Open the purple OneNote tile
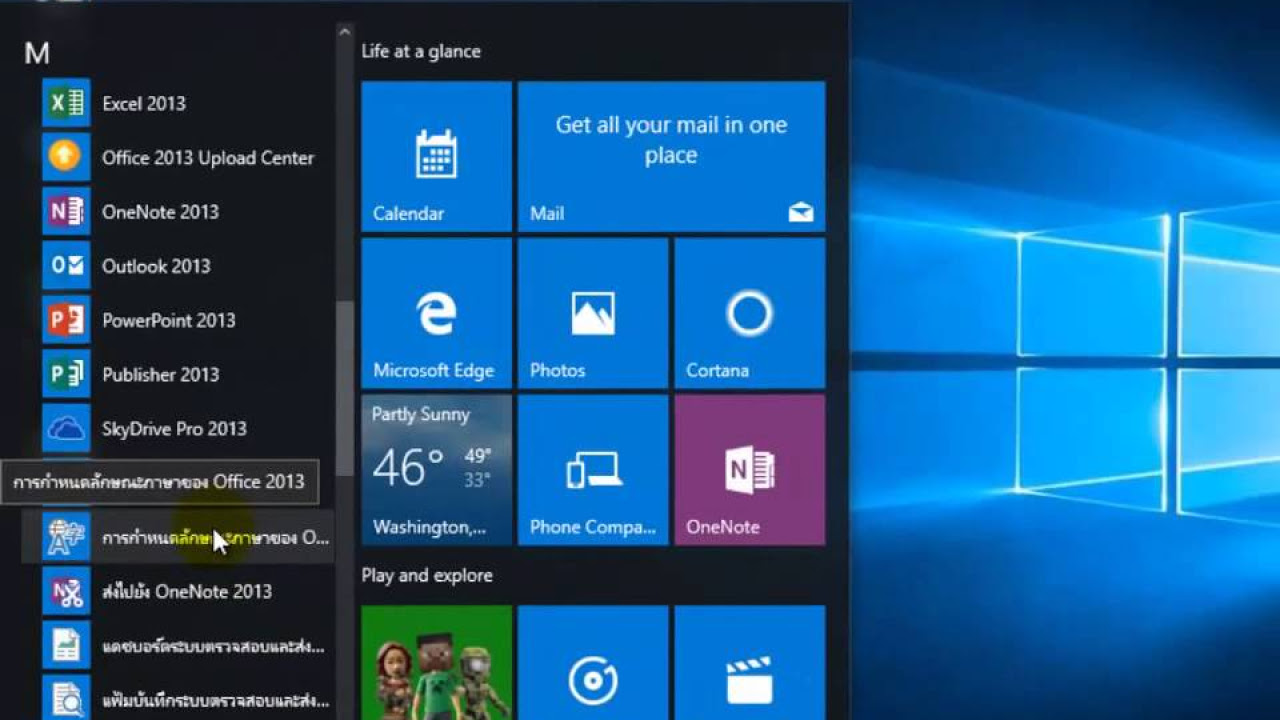The width and height of the screenshot is (1280, 720). (x=750, y=470)
